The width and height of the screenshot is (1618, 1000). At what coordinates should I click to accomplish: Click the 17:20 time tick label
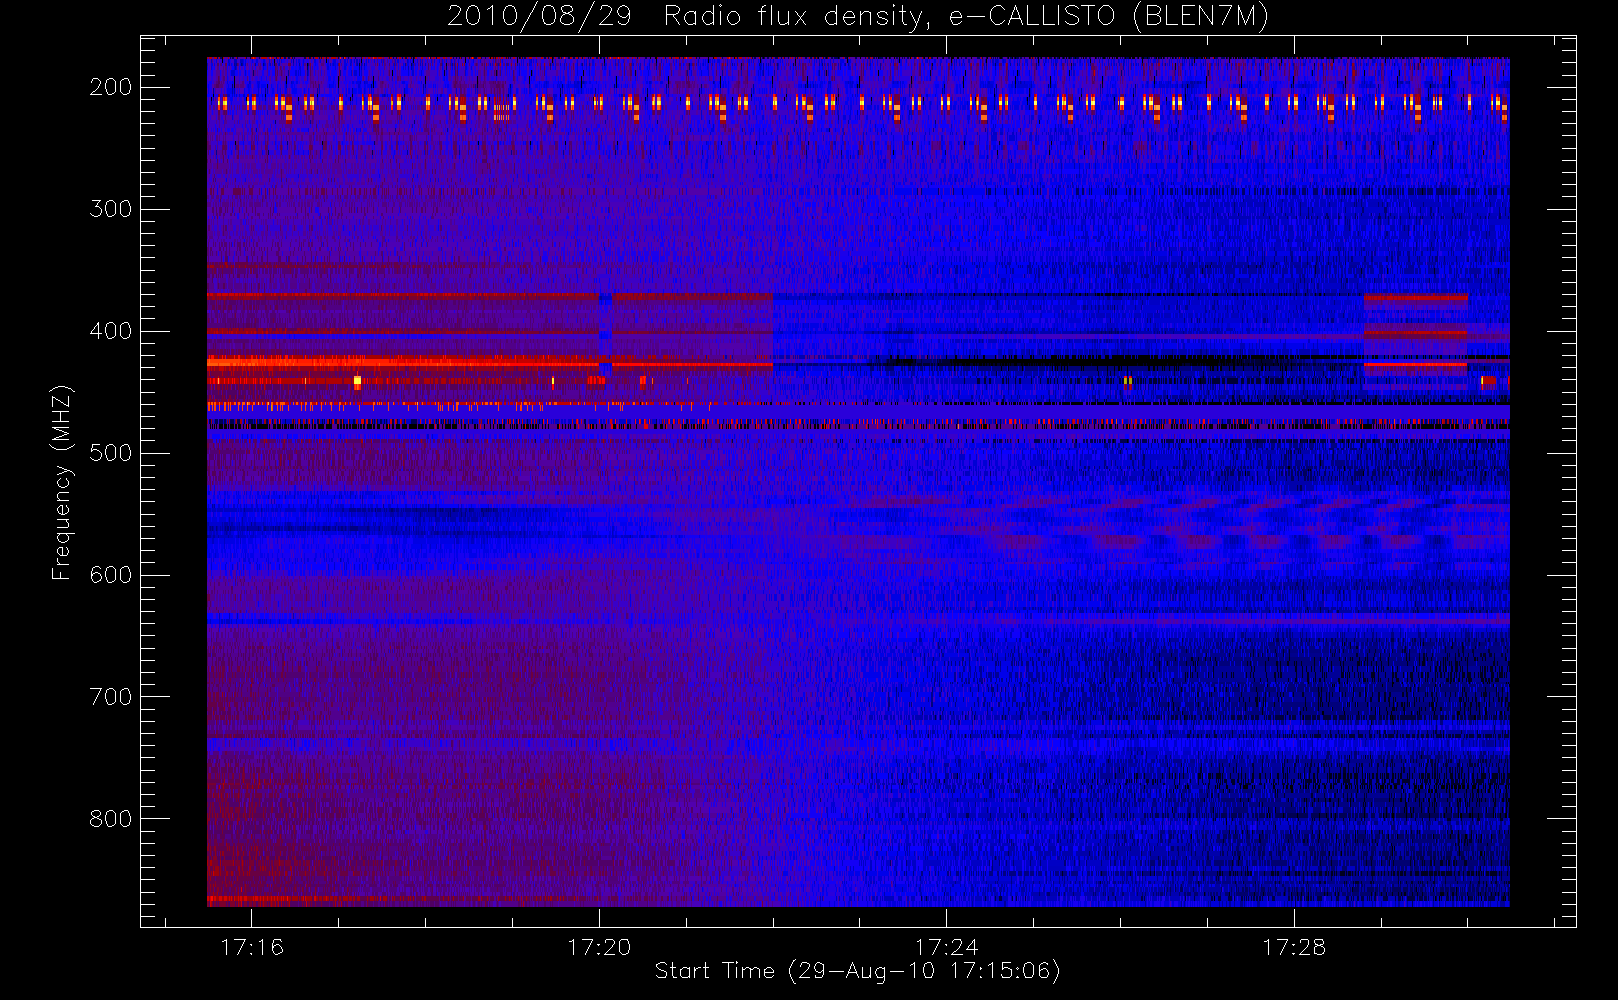599,947
